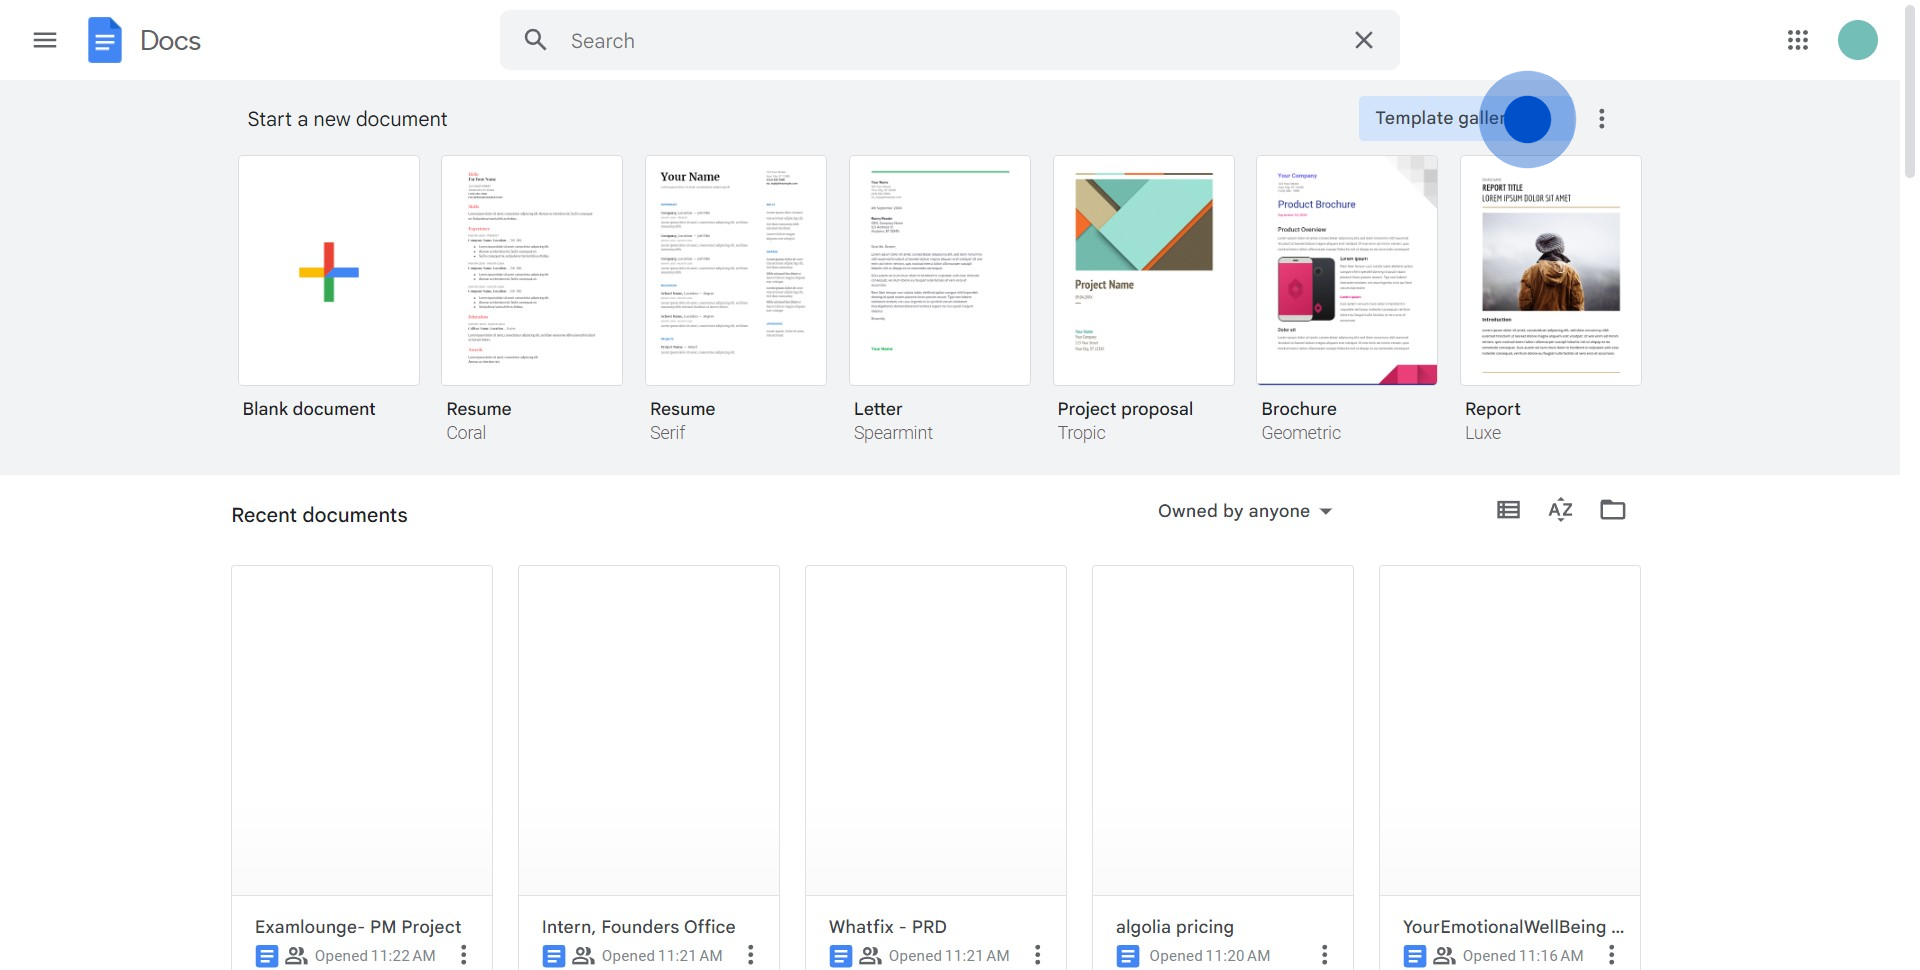Choose the Resume Serif template
The height and width of the screenshot is (970, 1920).
pos(736,270)
